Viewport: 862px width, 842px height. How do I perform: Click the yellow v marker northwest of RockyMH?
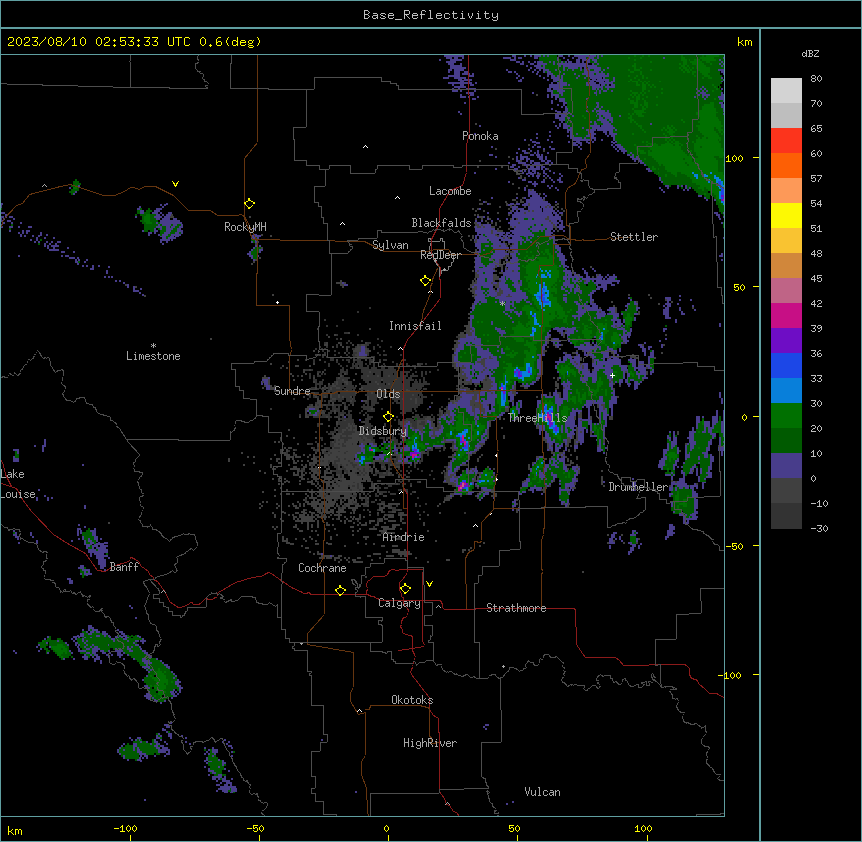click(x=175, y=184)
